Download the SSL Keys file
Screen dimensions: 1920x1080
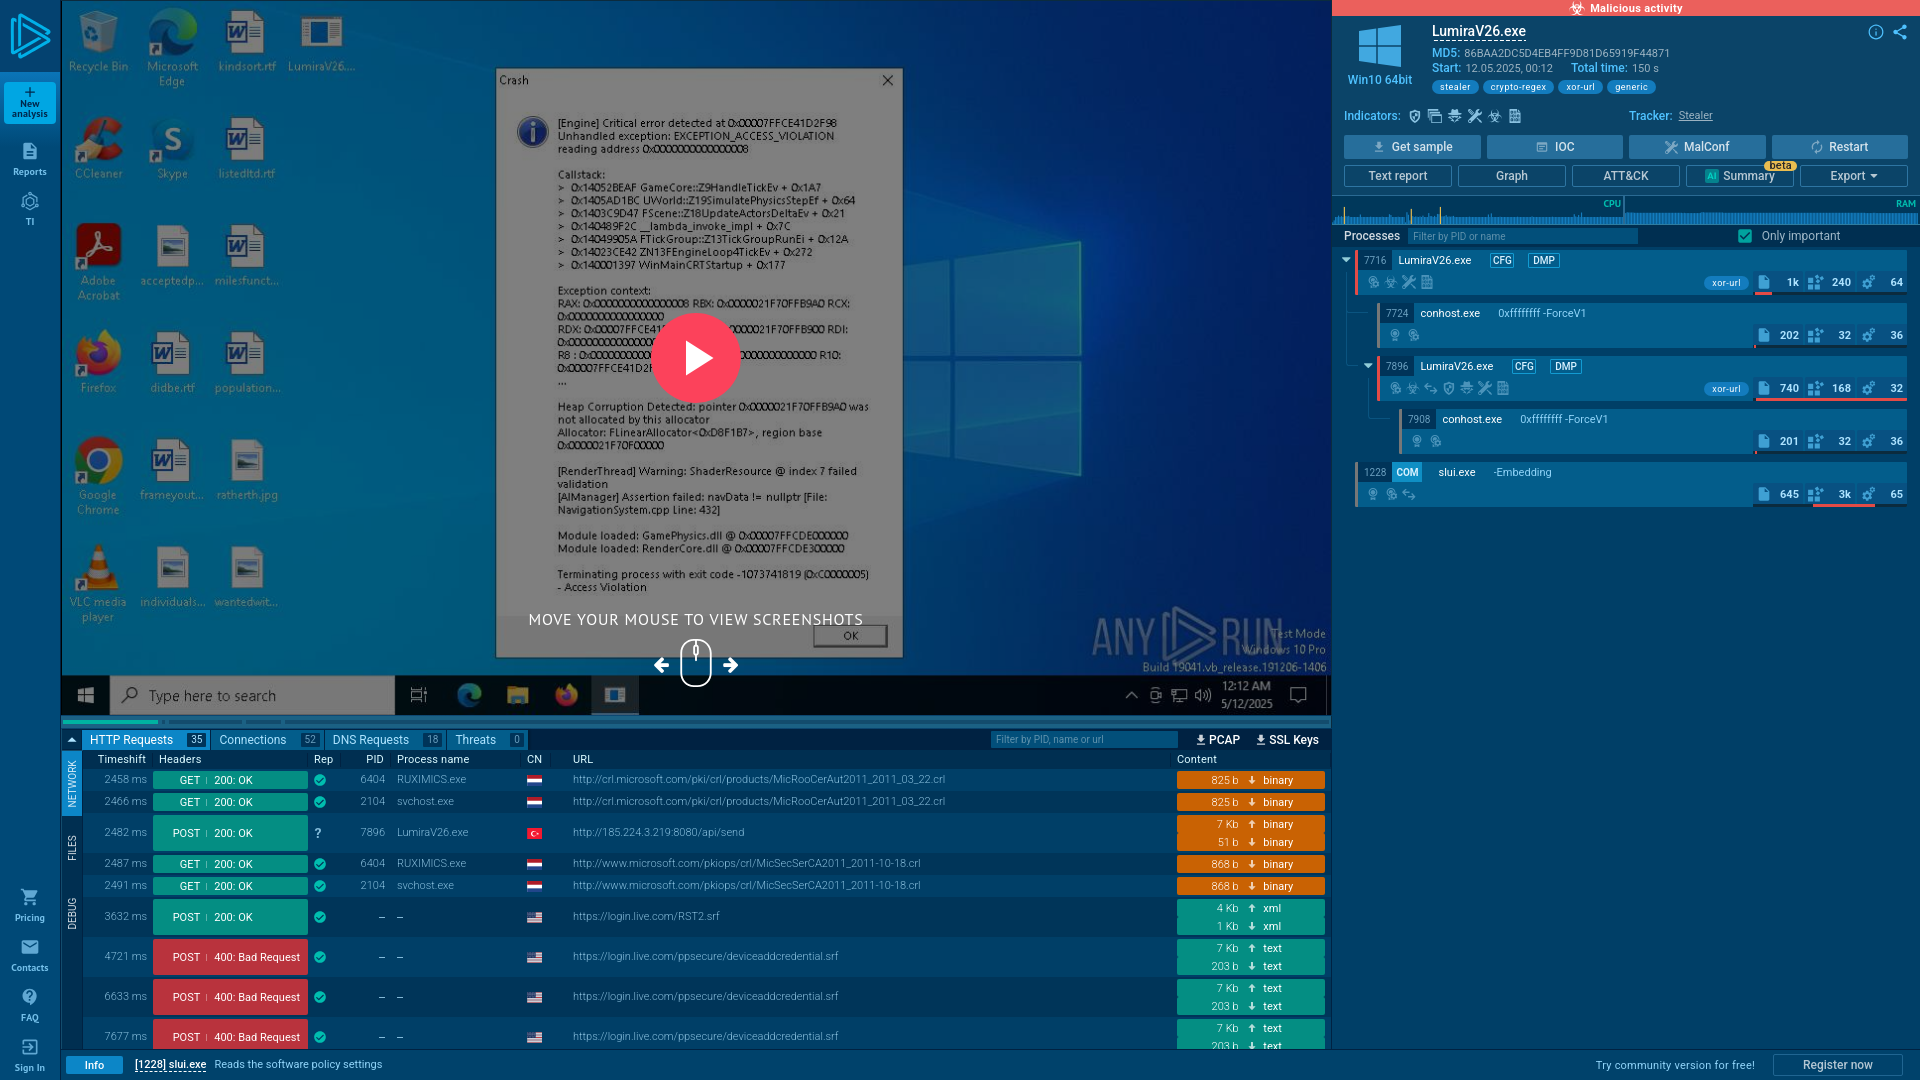tap(1287, 740)
